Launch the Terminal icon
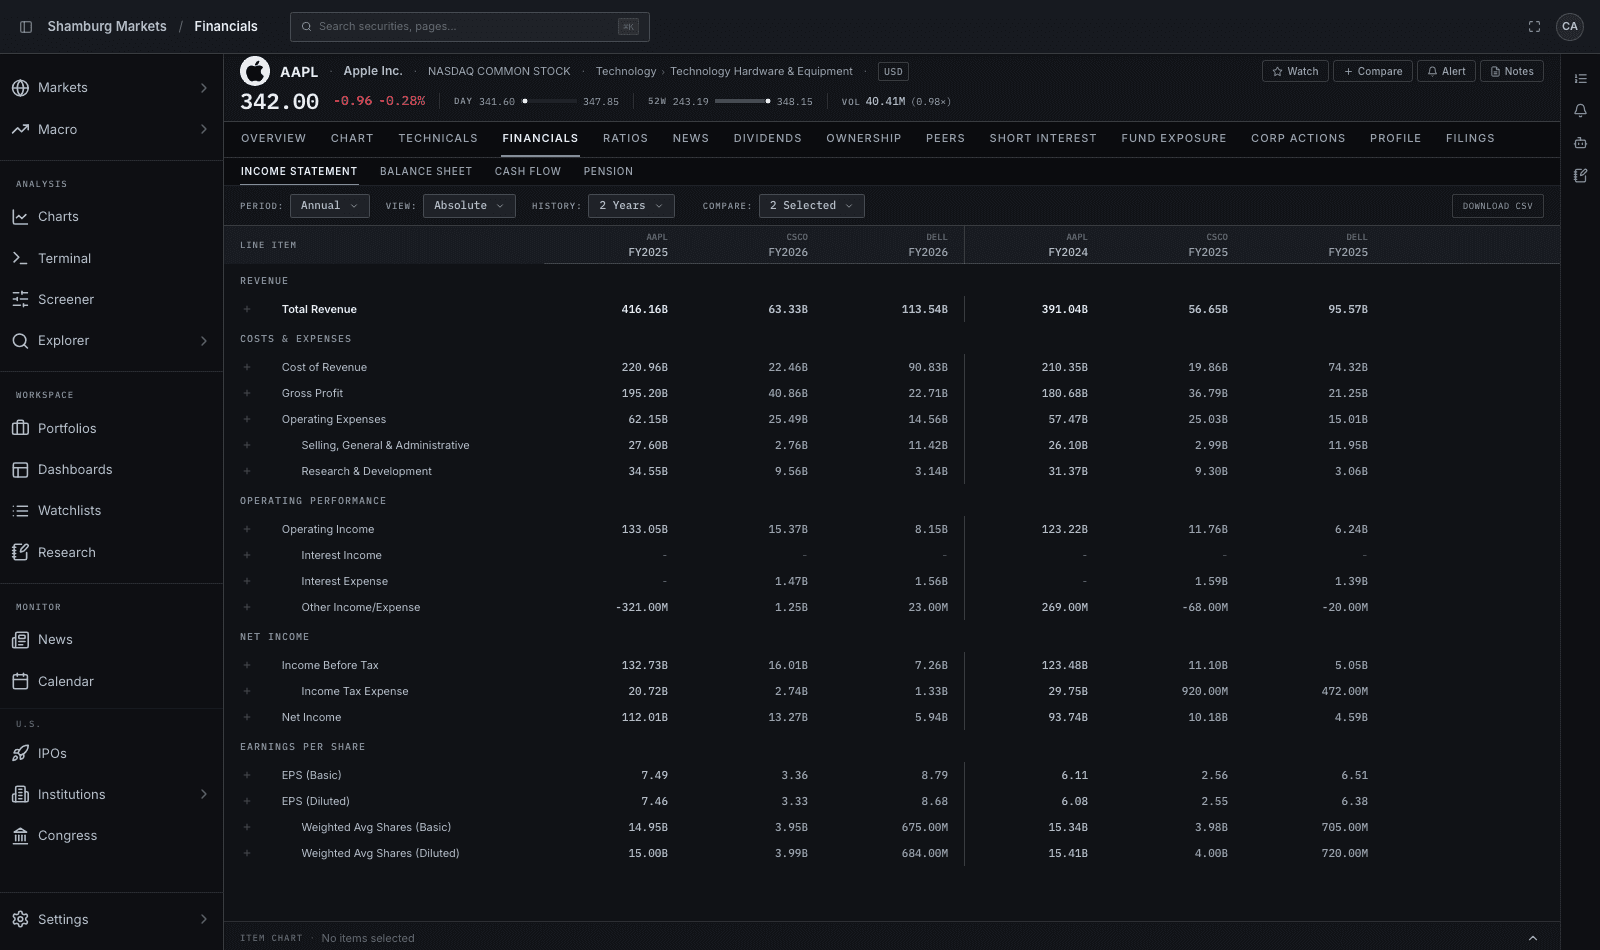This screenshot has height=950, width=1600. click(x=20, y=258)
